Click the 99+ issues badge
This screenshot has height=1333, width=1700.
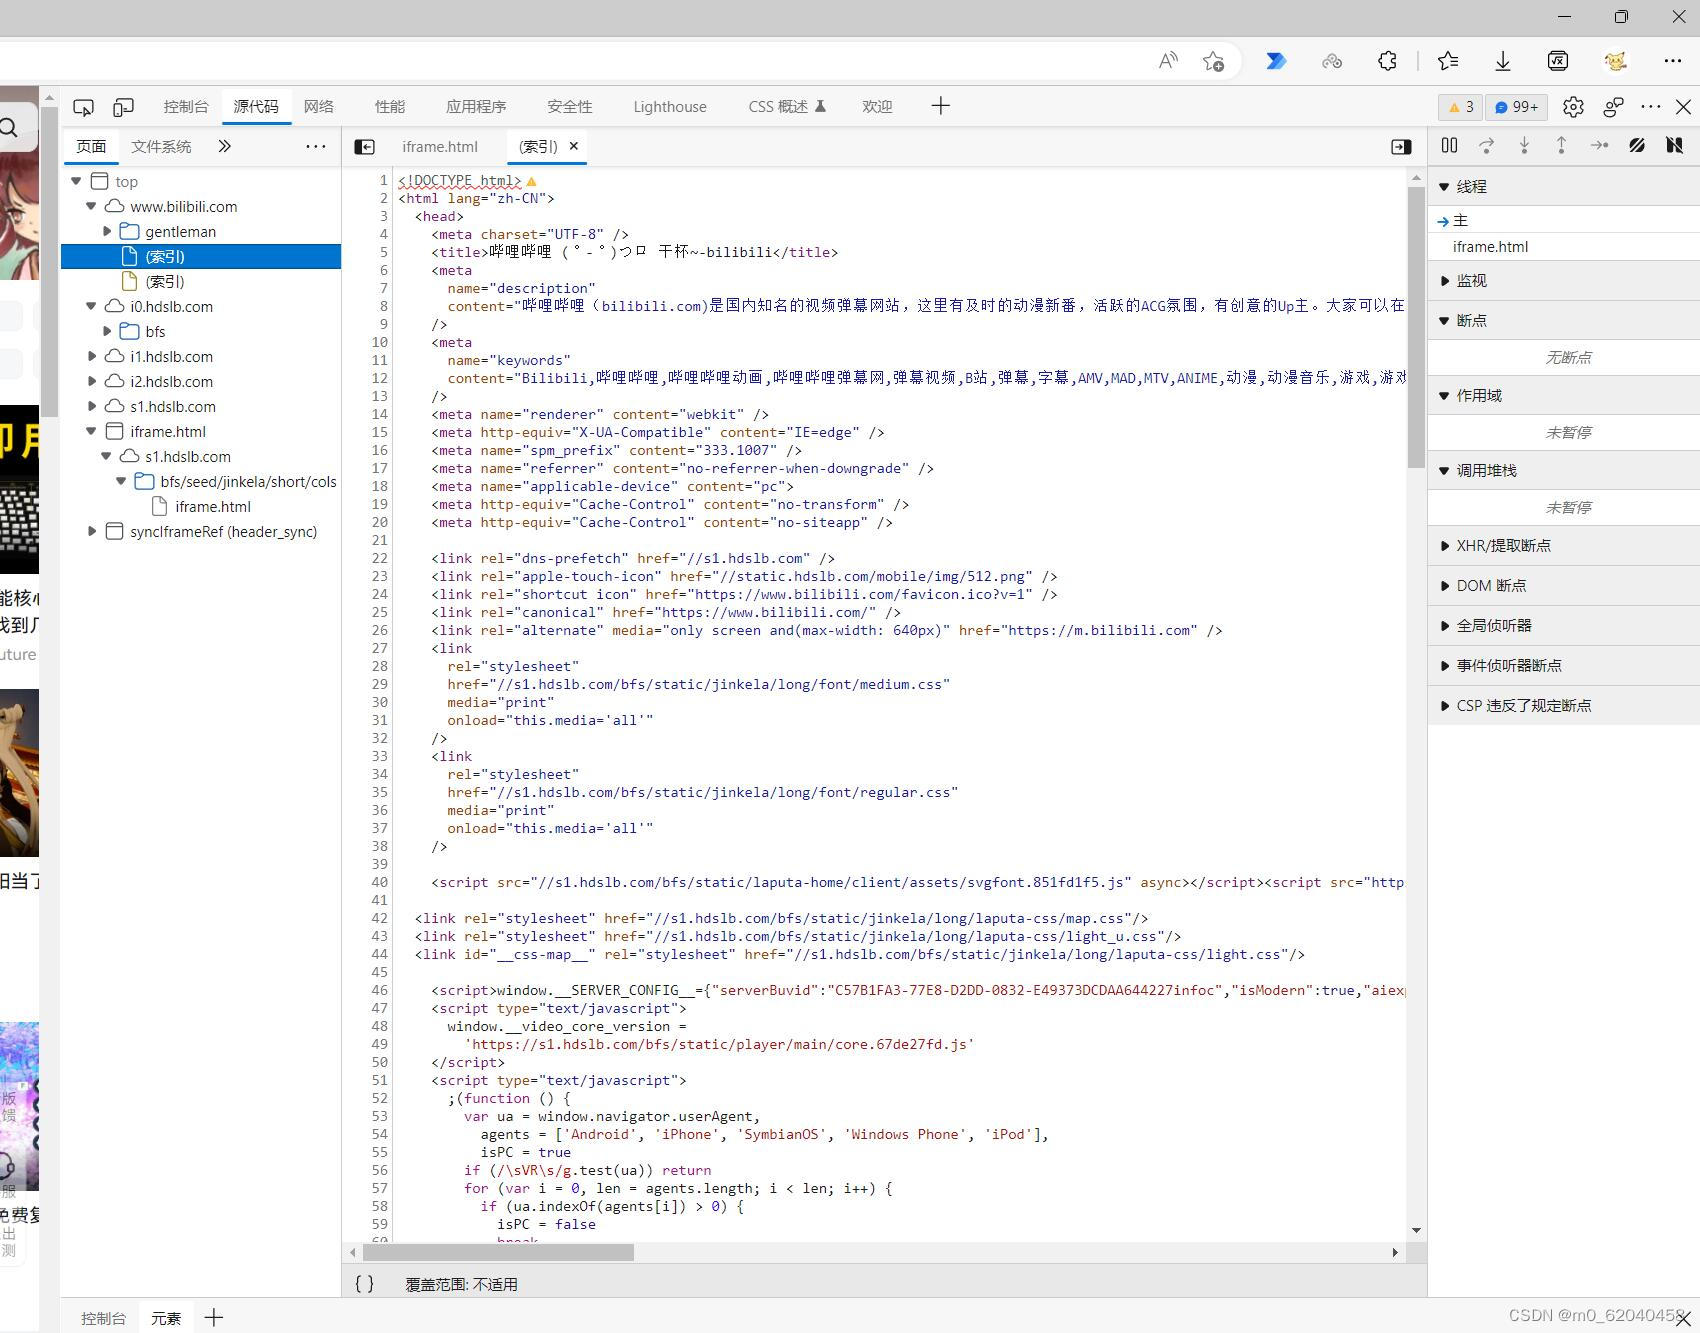click(x=1517, y=107)
